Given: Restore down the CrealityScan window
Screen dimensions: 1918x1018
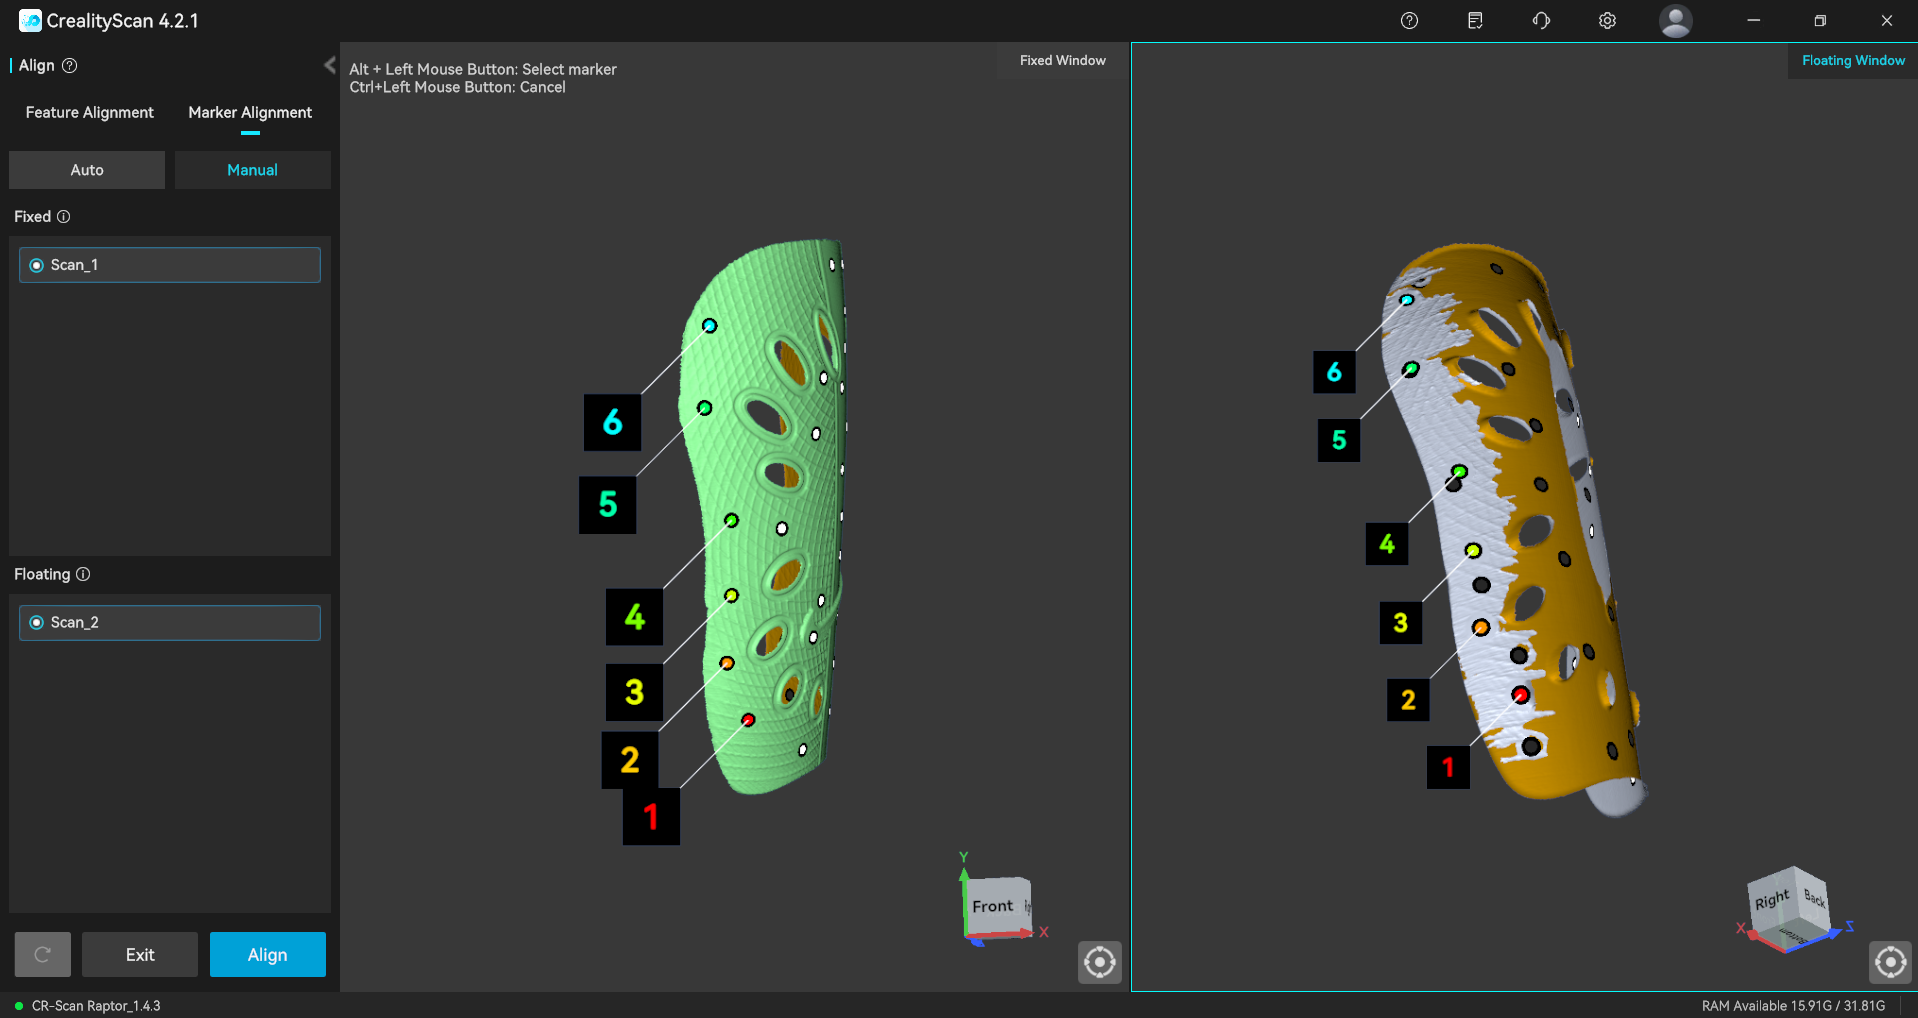Looking at the screenshot, I should [x=1820, y=20].
